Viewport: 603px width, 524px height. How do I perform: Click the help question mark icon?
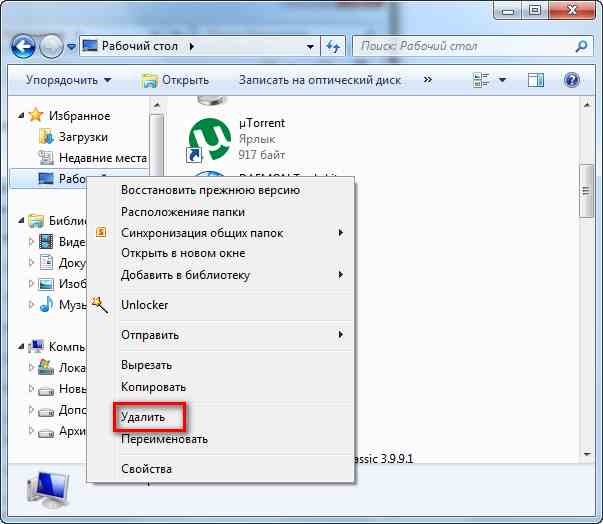[x=572, y=80]
